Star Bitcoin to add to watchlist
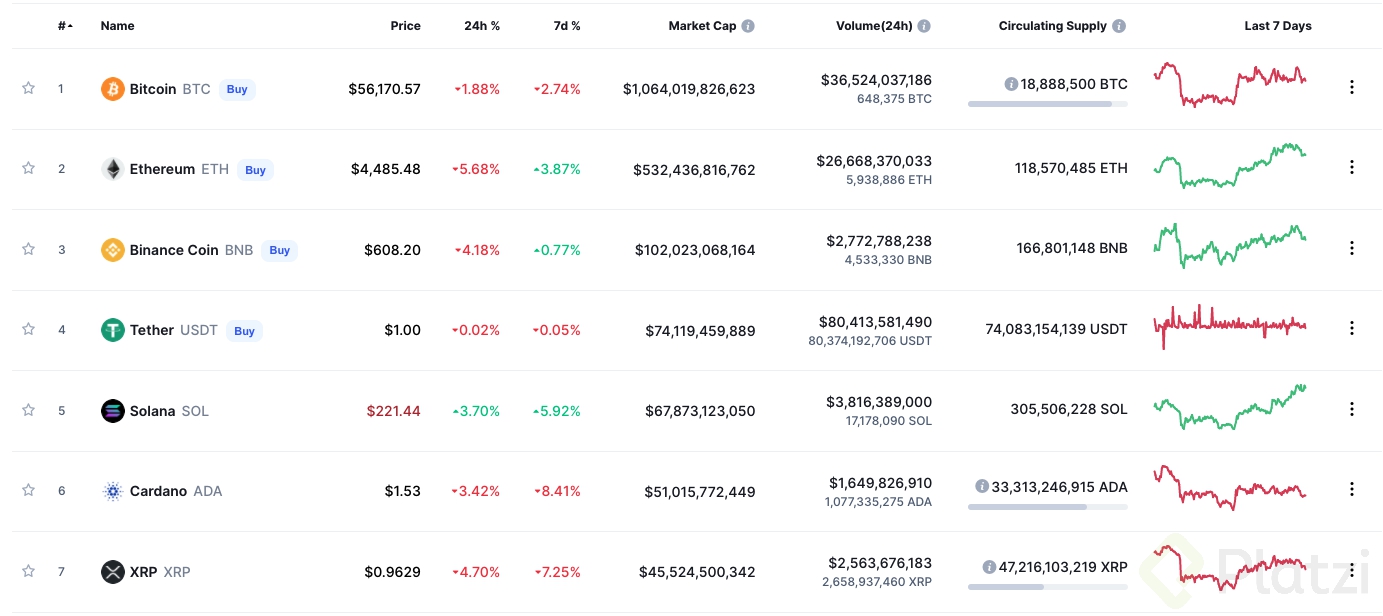Viewport: 1383px width, 616px height. [x=28, y=88]
